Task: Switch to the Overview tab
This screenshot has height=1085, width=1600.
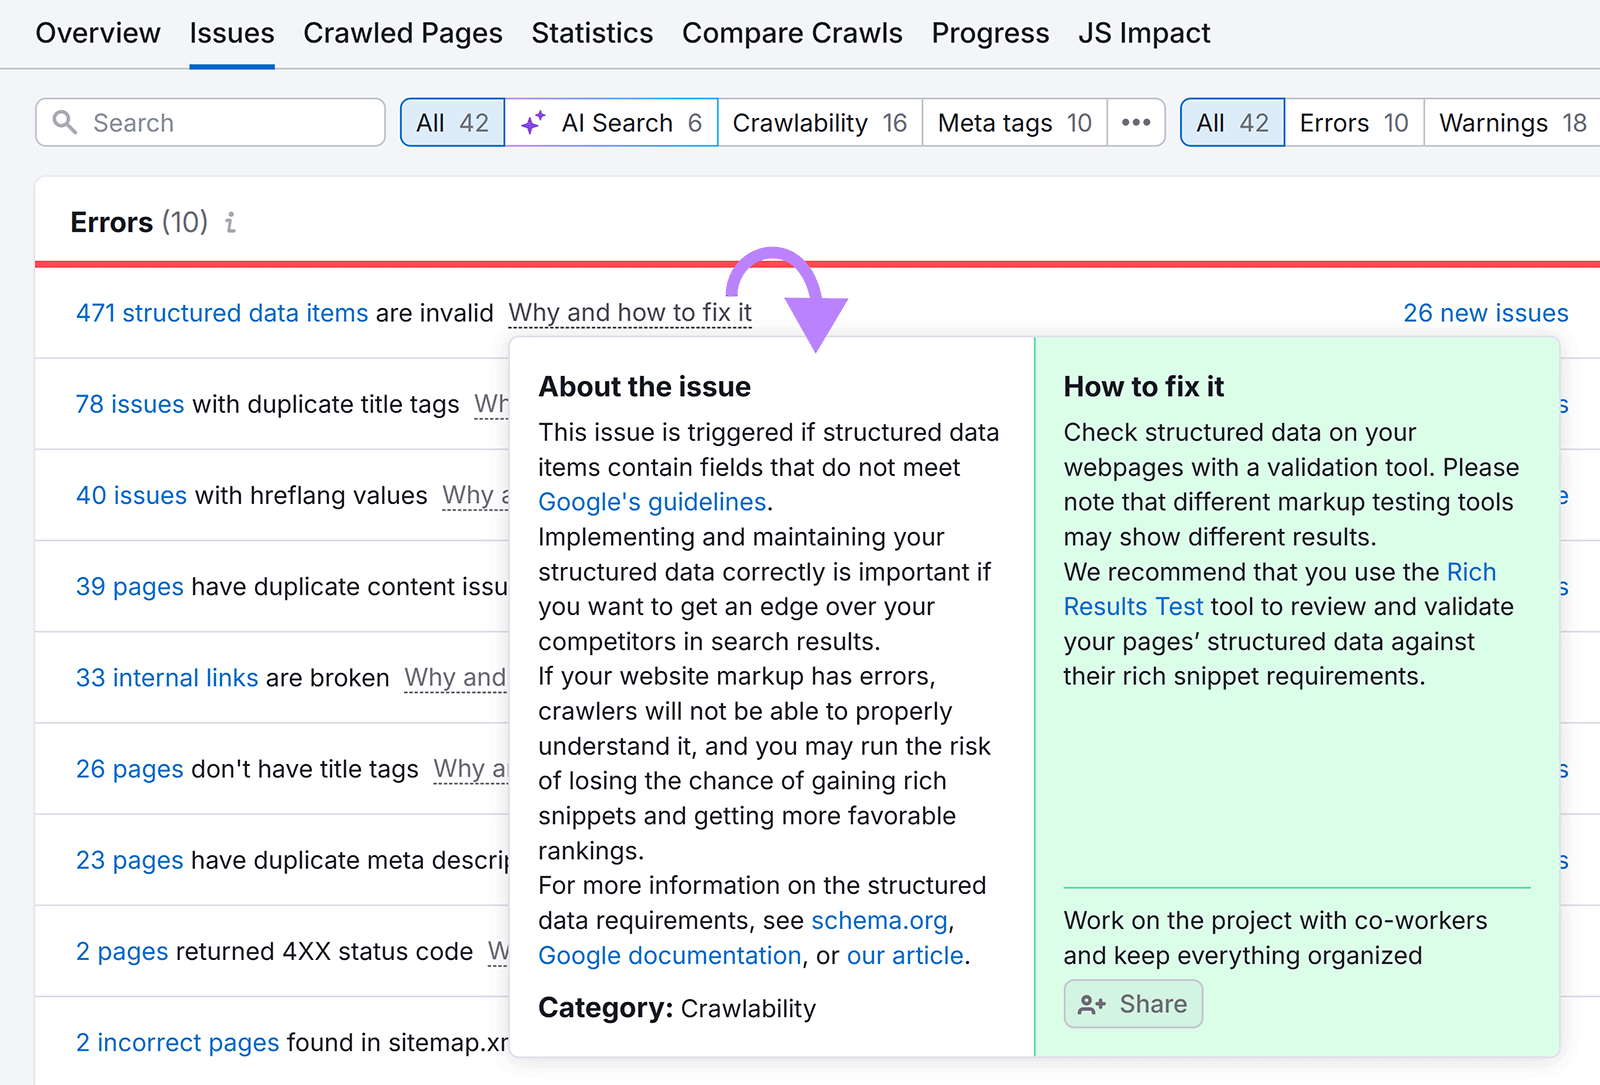Action: 97,33
